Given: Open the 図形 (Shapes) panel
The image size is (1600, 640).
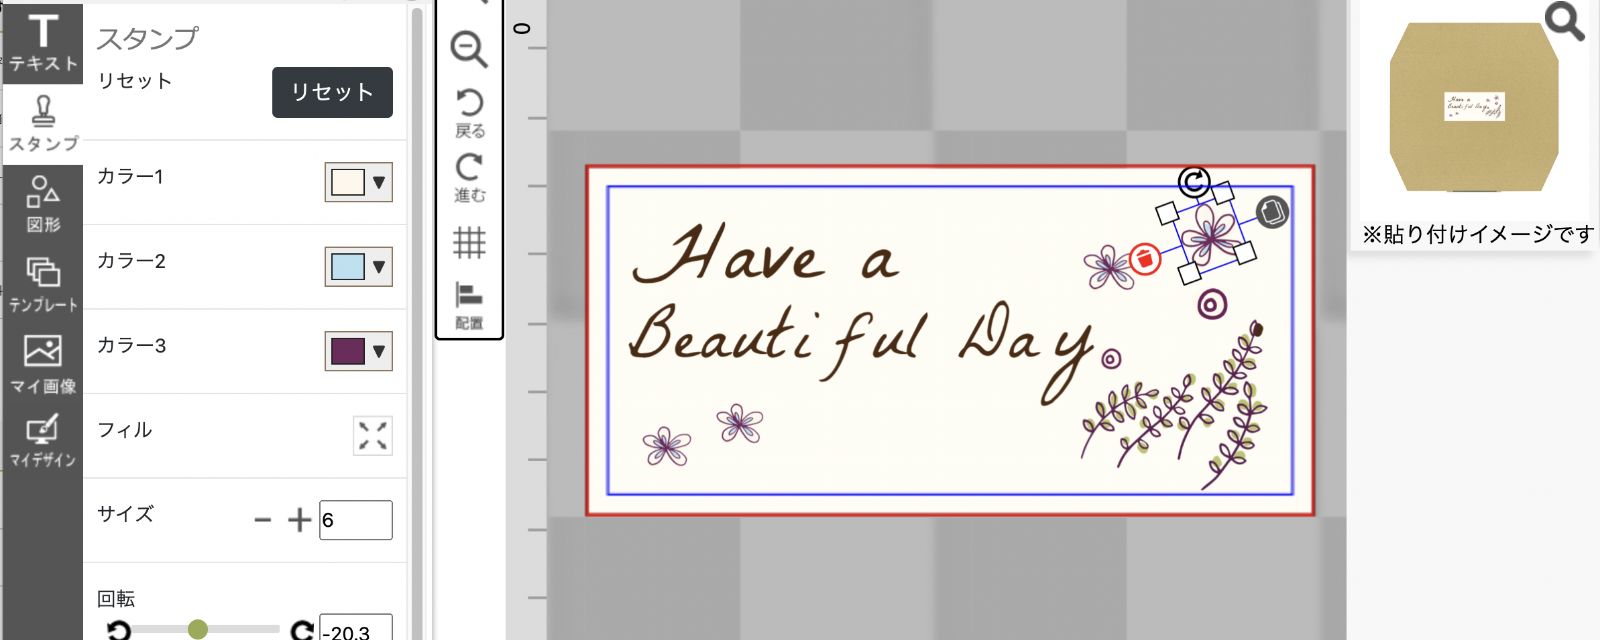Looking at the screenshot, I should [x=42, y=204].
